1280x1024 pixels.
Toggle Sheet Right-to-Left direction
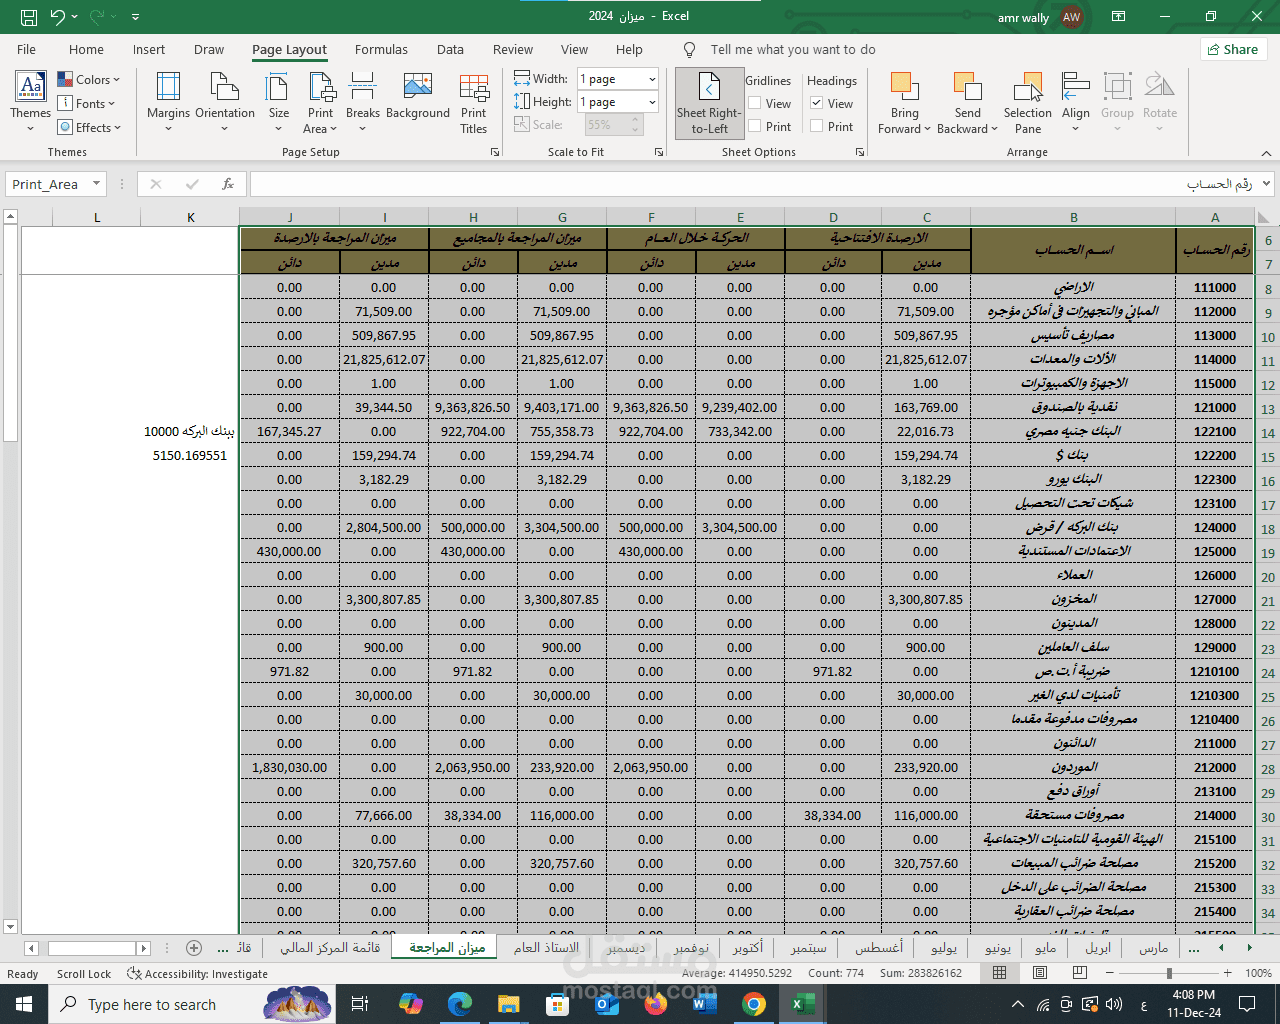(709, 102)
